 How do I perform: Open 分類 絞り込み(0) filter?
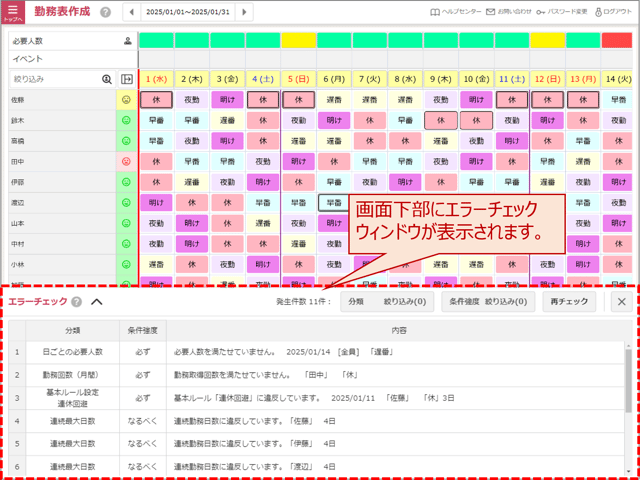pyautogui.click(x=387, y=302)
